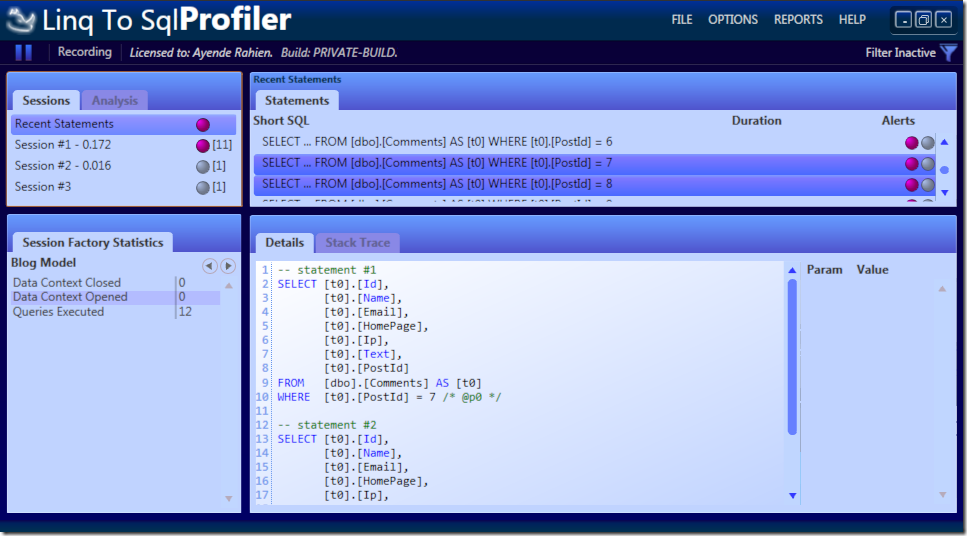Click the Value column header
This screenshot has height=536, width=967.
[x=873, y=270]
